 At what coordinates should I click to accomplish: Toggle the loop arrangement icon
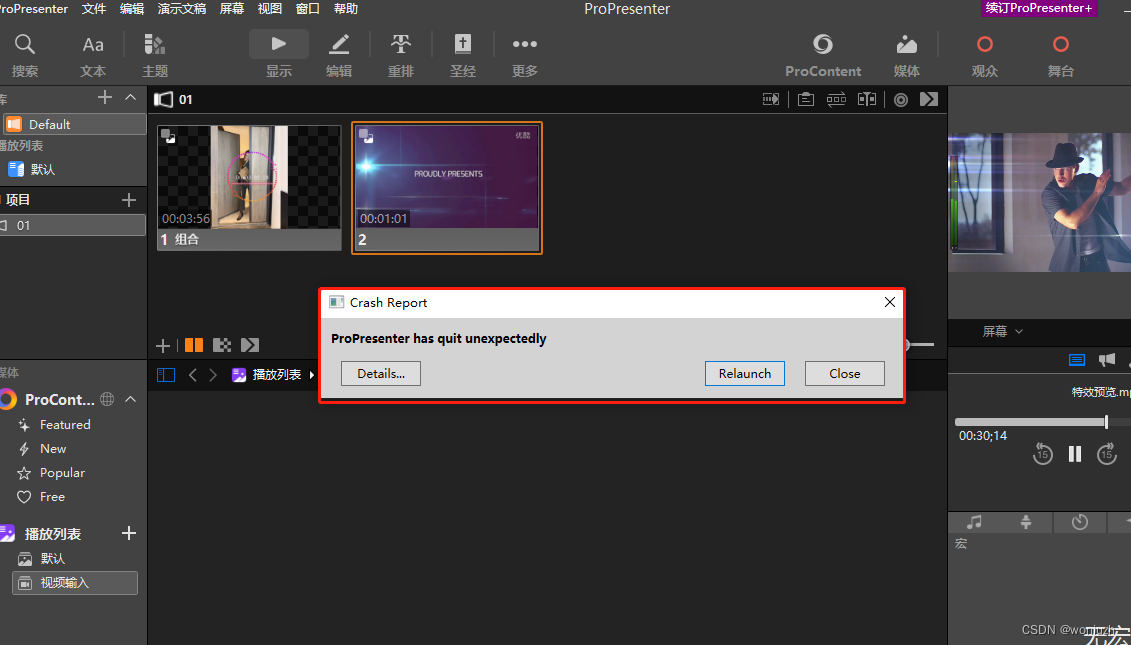(836, 100)
